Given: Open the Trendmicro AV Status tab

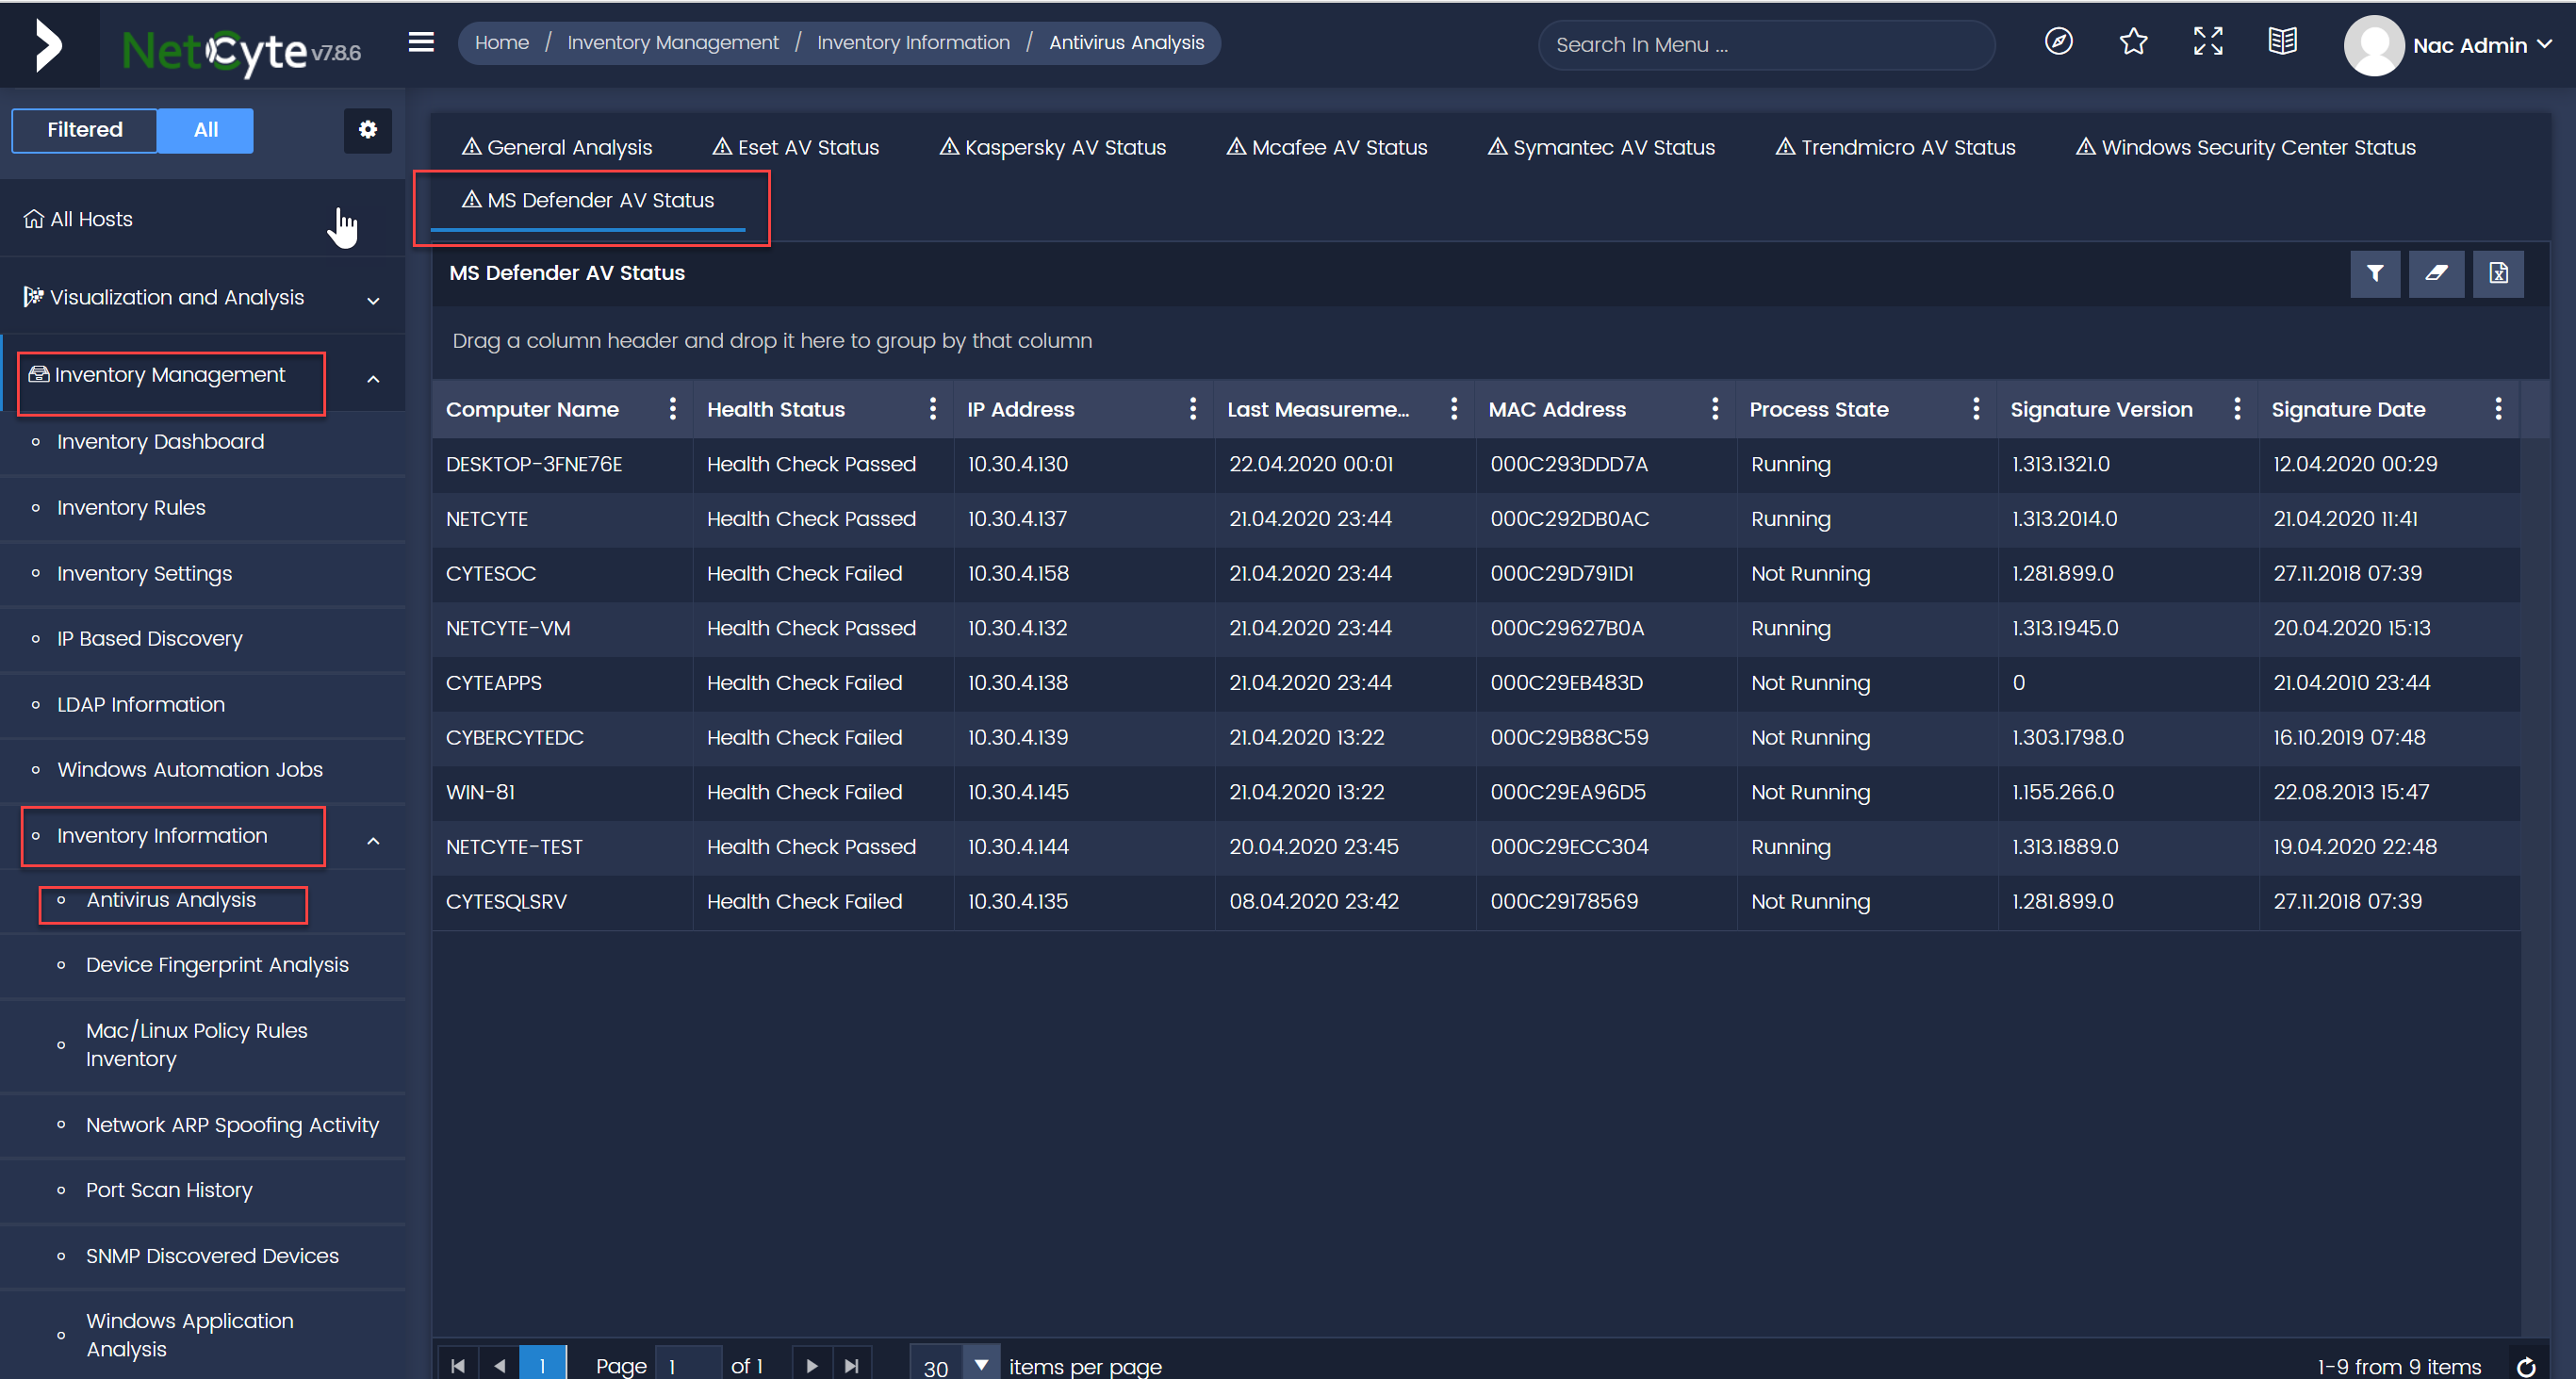Looking at the screenshot, I should tap(1895, 147).
